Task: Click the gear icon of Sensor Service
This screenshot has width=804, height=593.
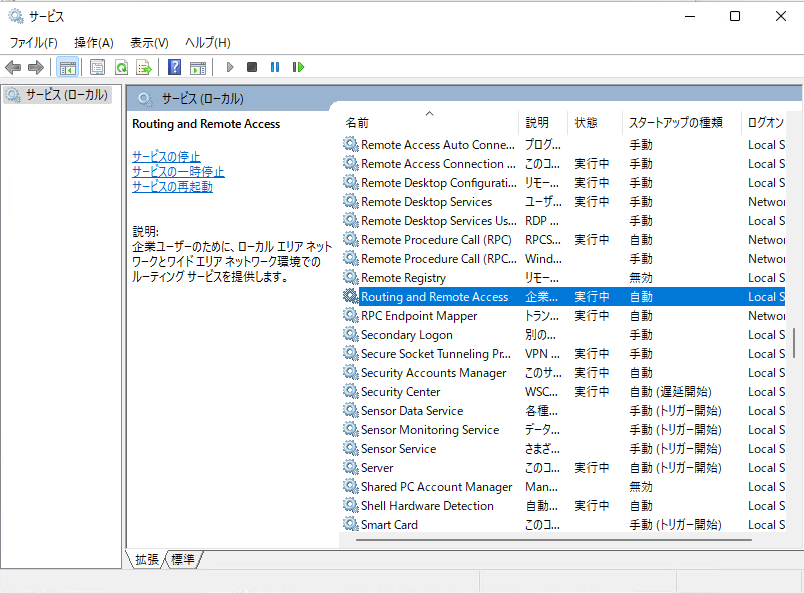Action: 351,448
